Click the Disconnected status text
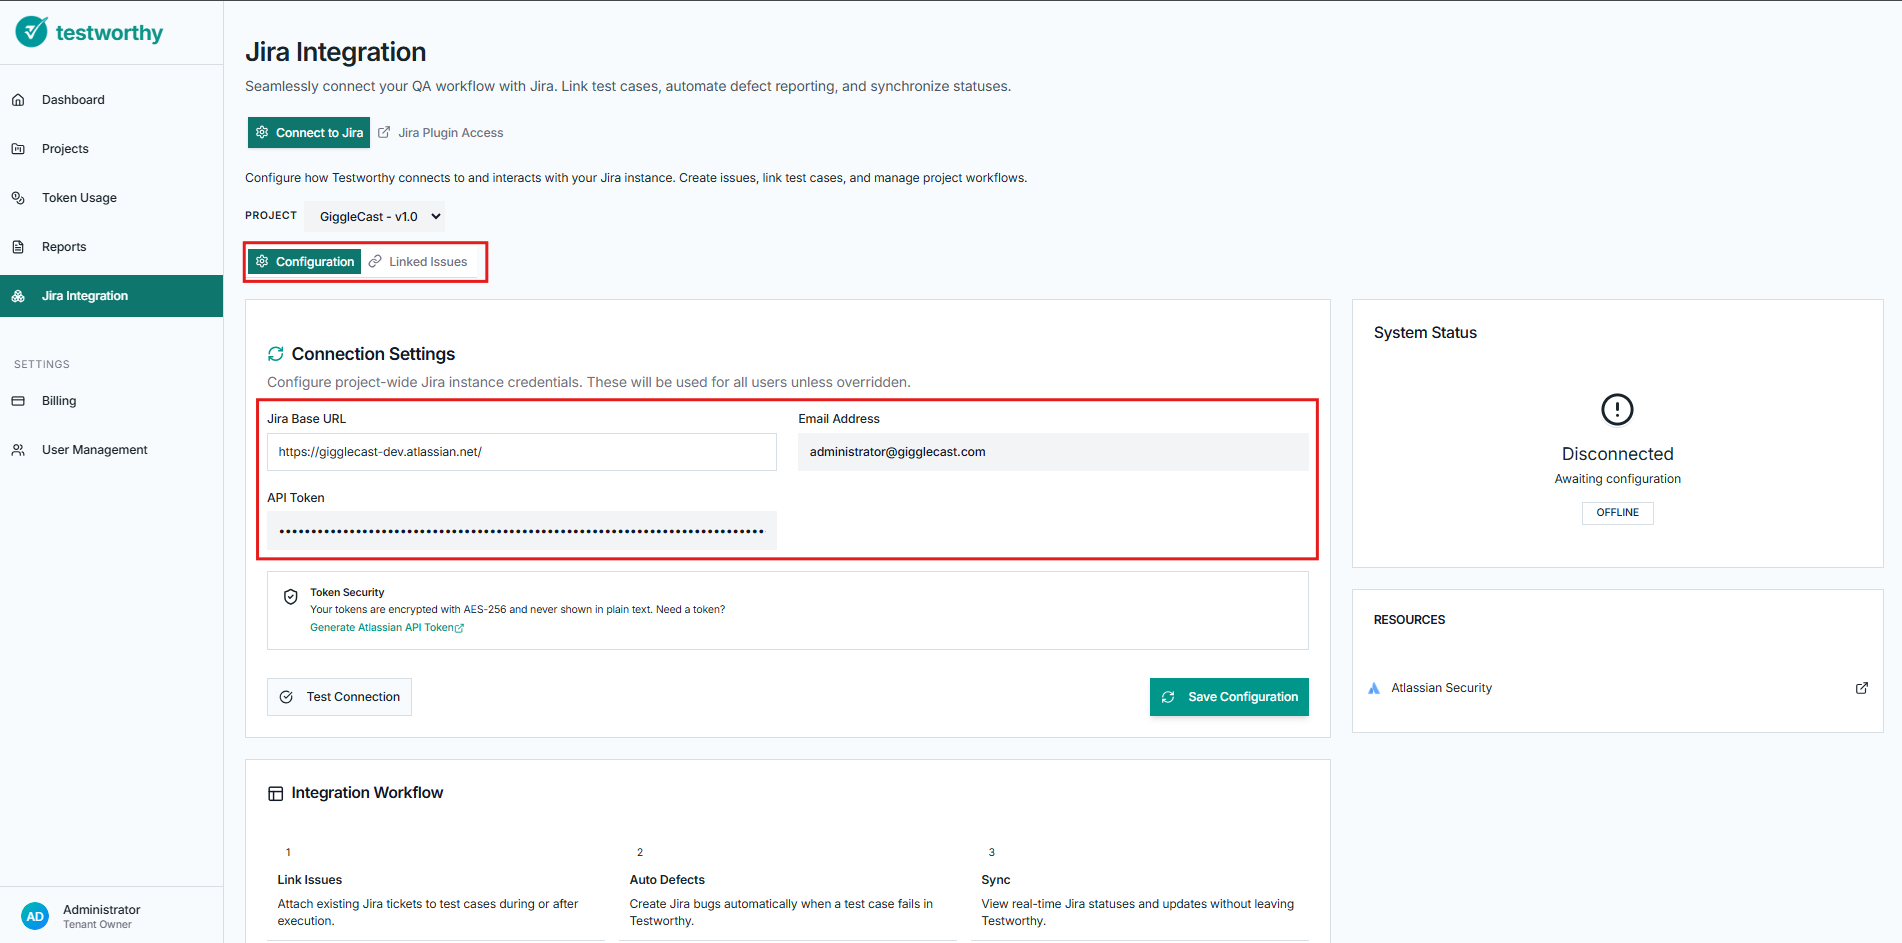1902x943 pixels. click(1617, 454)
